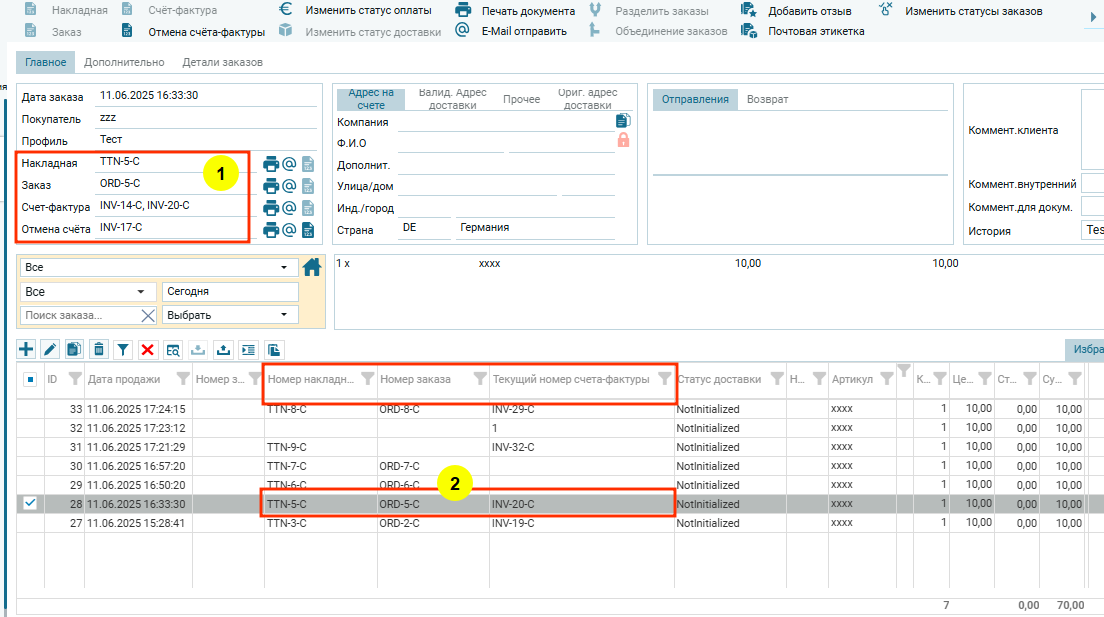Screen dimensions: 1104x617
Task: Toggle the select-all checkbox in grid header
Action: tap(30, 380)
